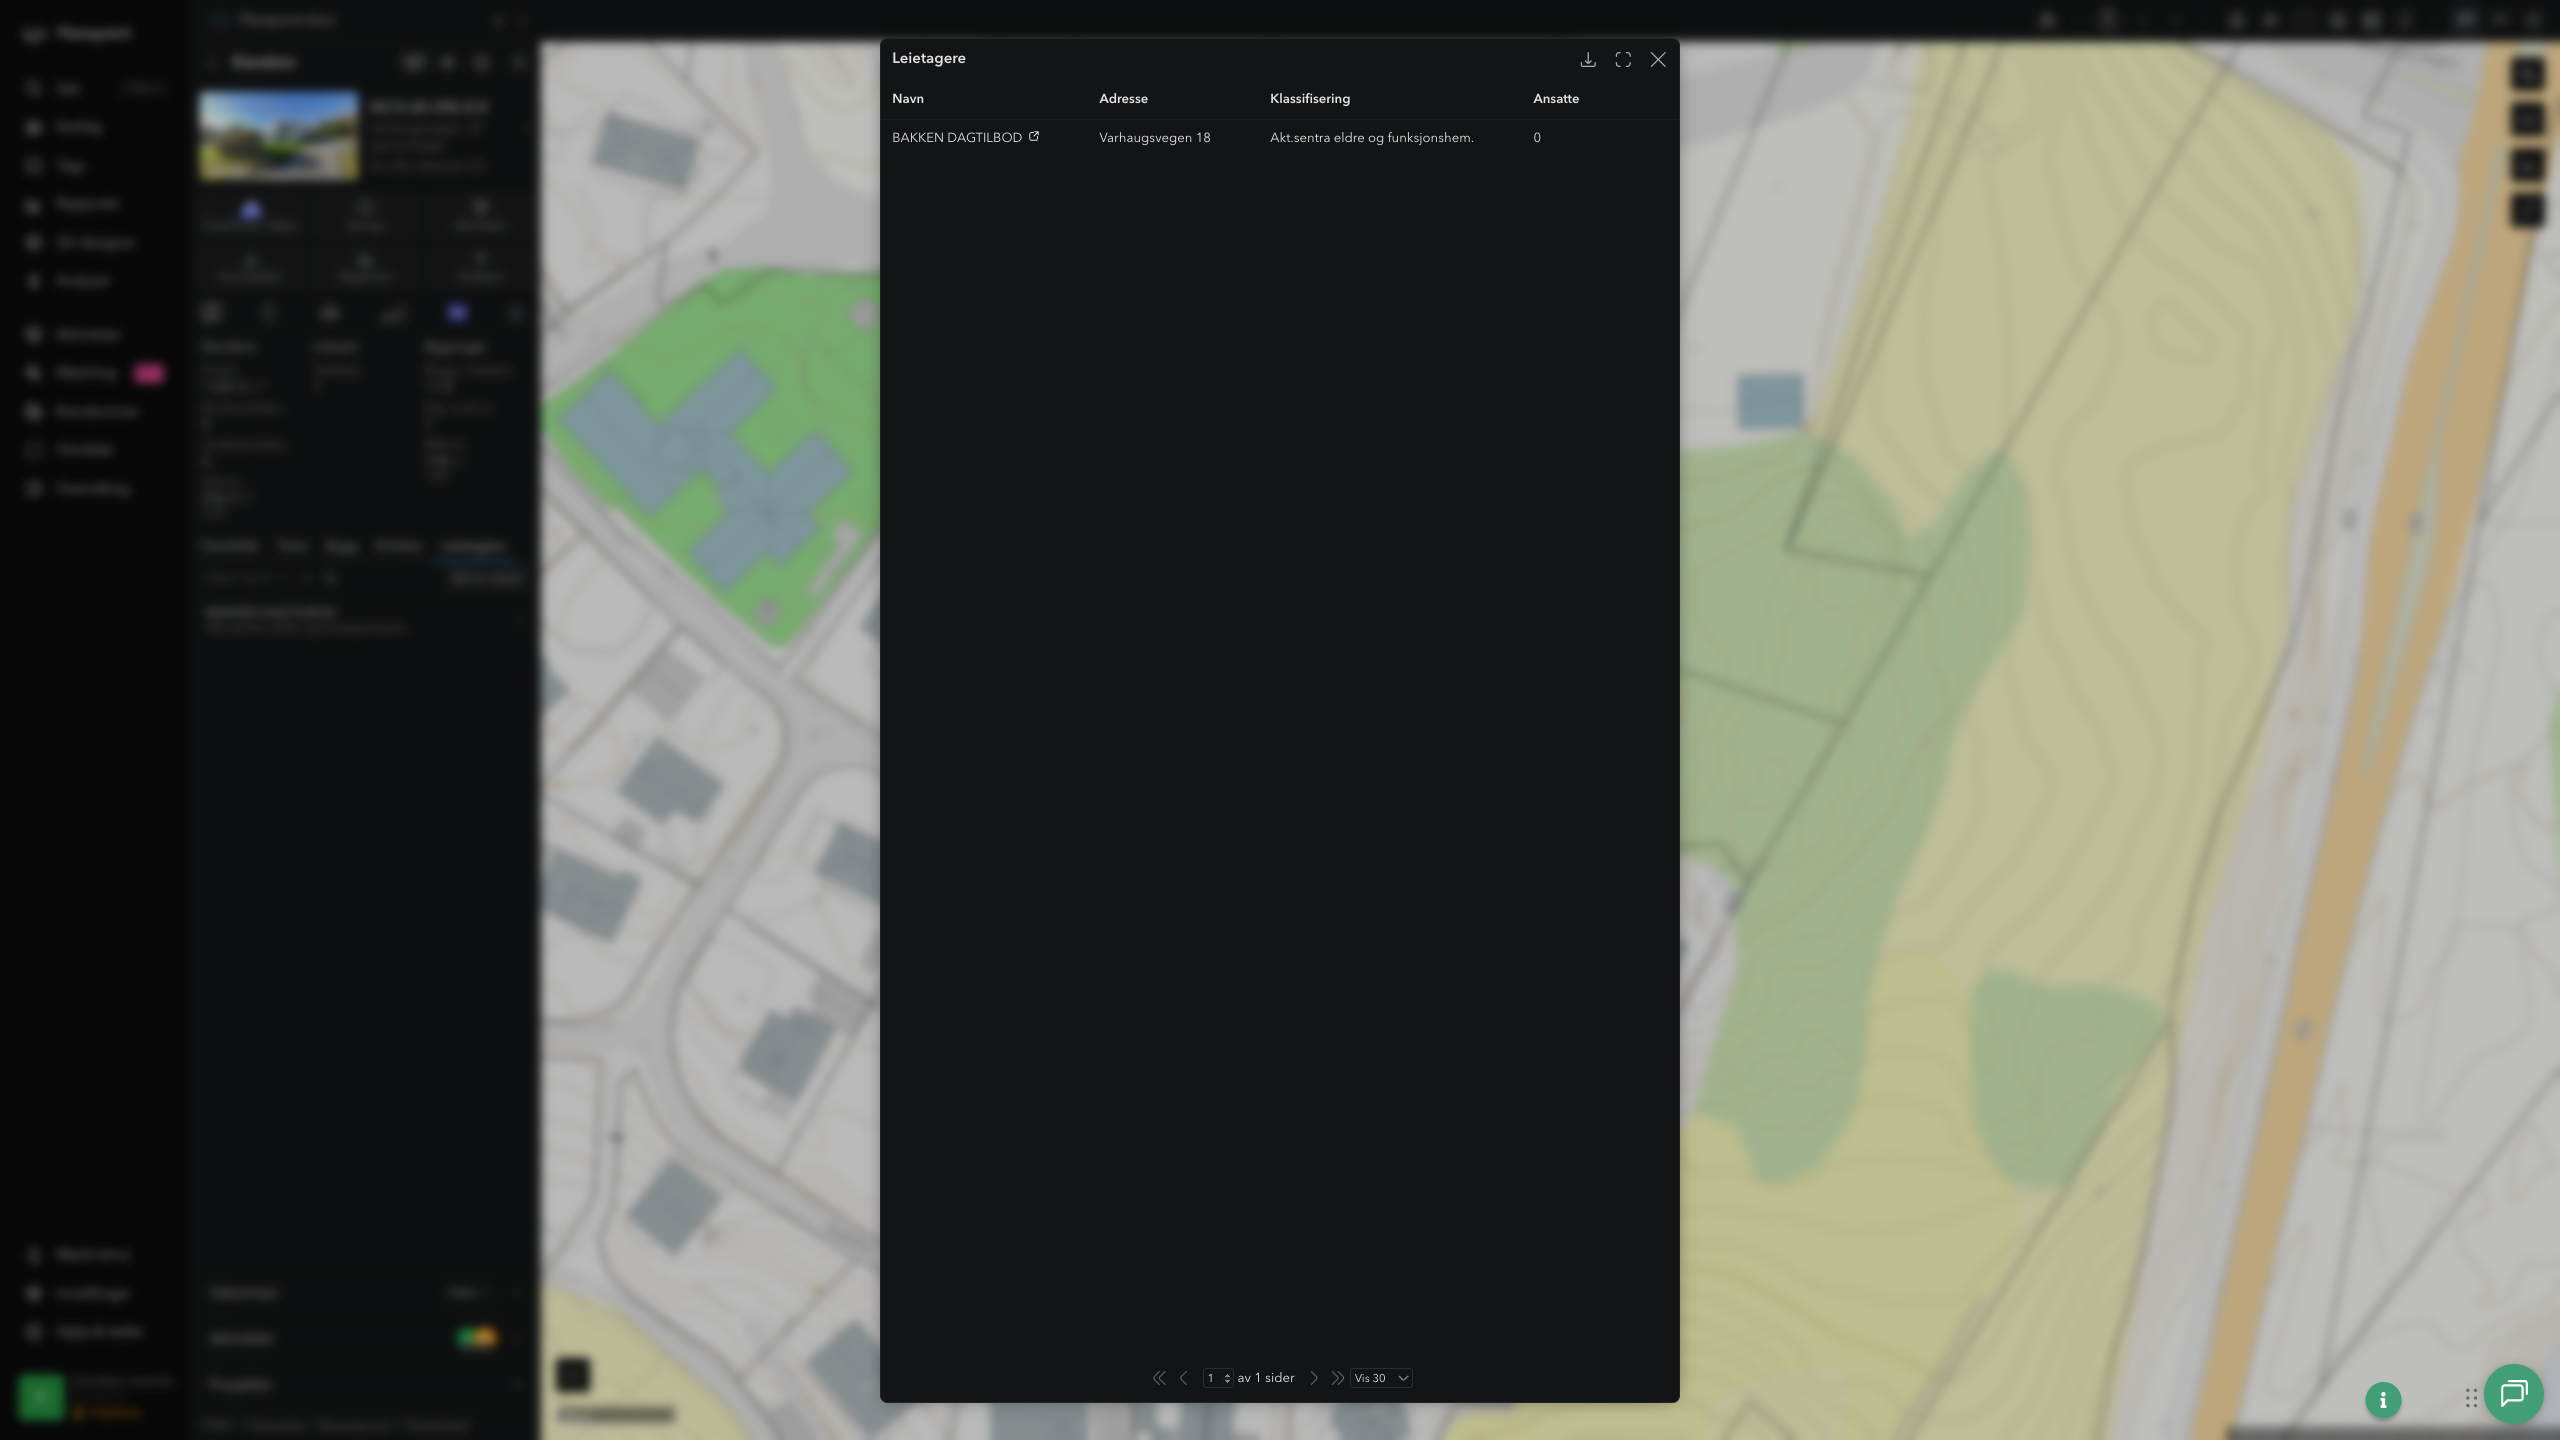Go to the previous page of tenants
The image size is (2560, 1440).
click(x=1184, y=1378)
